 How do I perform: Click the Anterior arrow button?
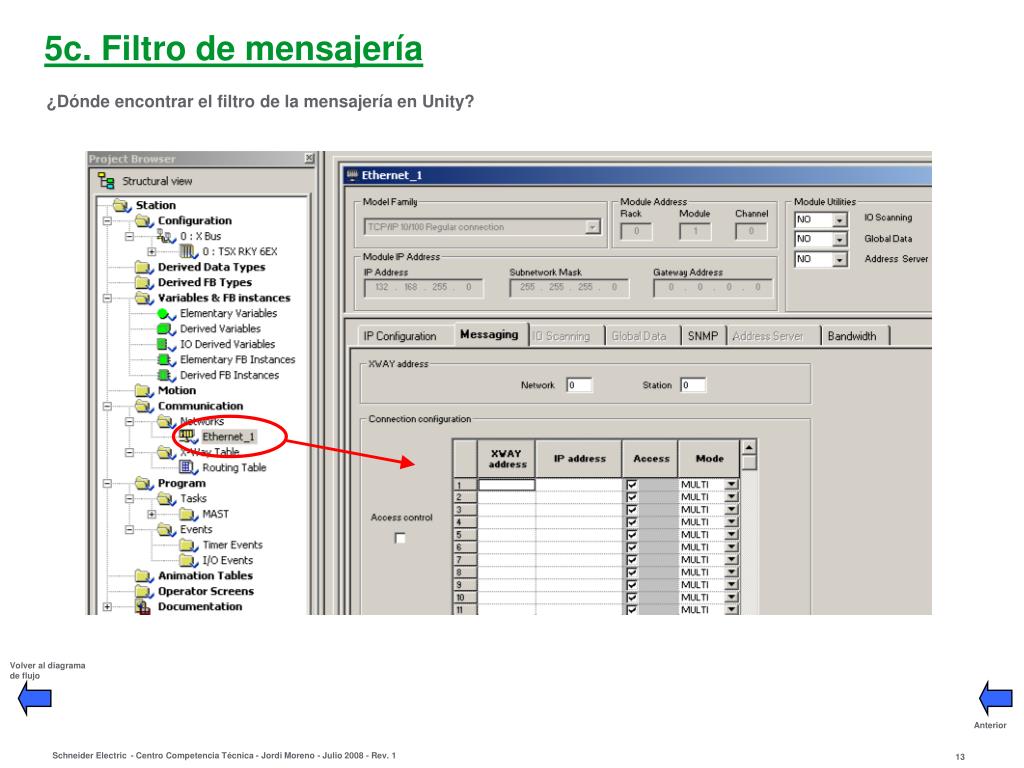(x=996, y=698)
